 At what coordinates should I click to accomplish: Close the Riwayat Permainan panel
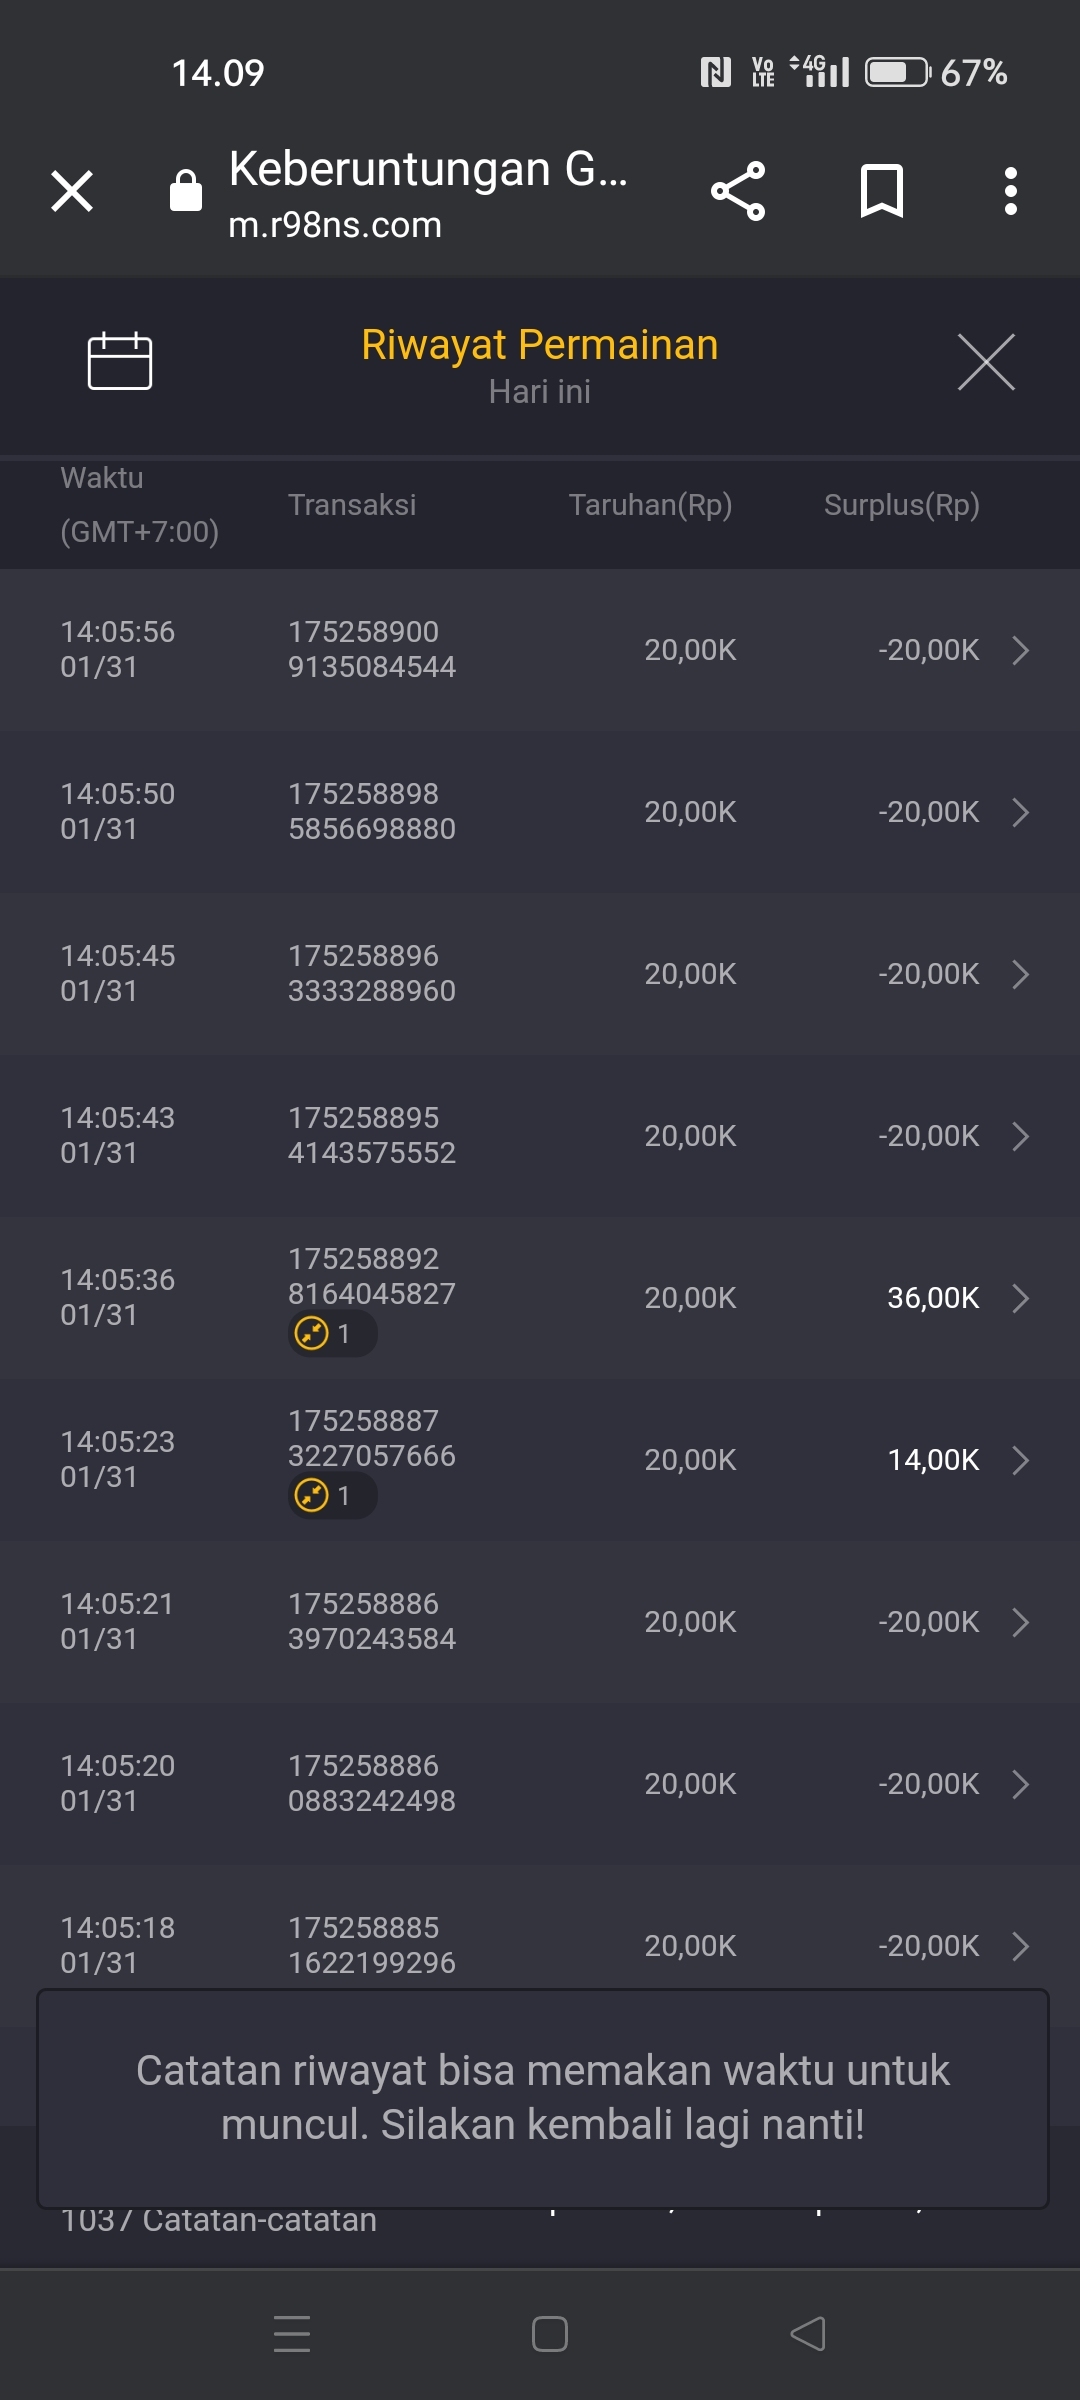(986, 362)
